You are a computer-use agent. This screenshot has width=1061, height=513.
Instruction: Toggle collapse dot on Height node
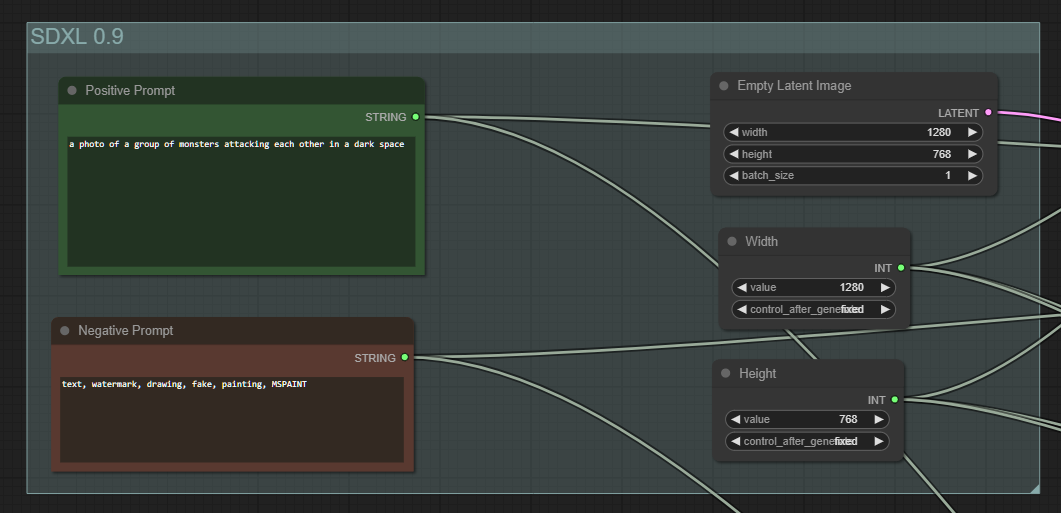726,373
